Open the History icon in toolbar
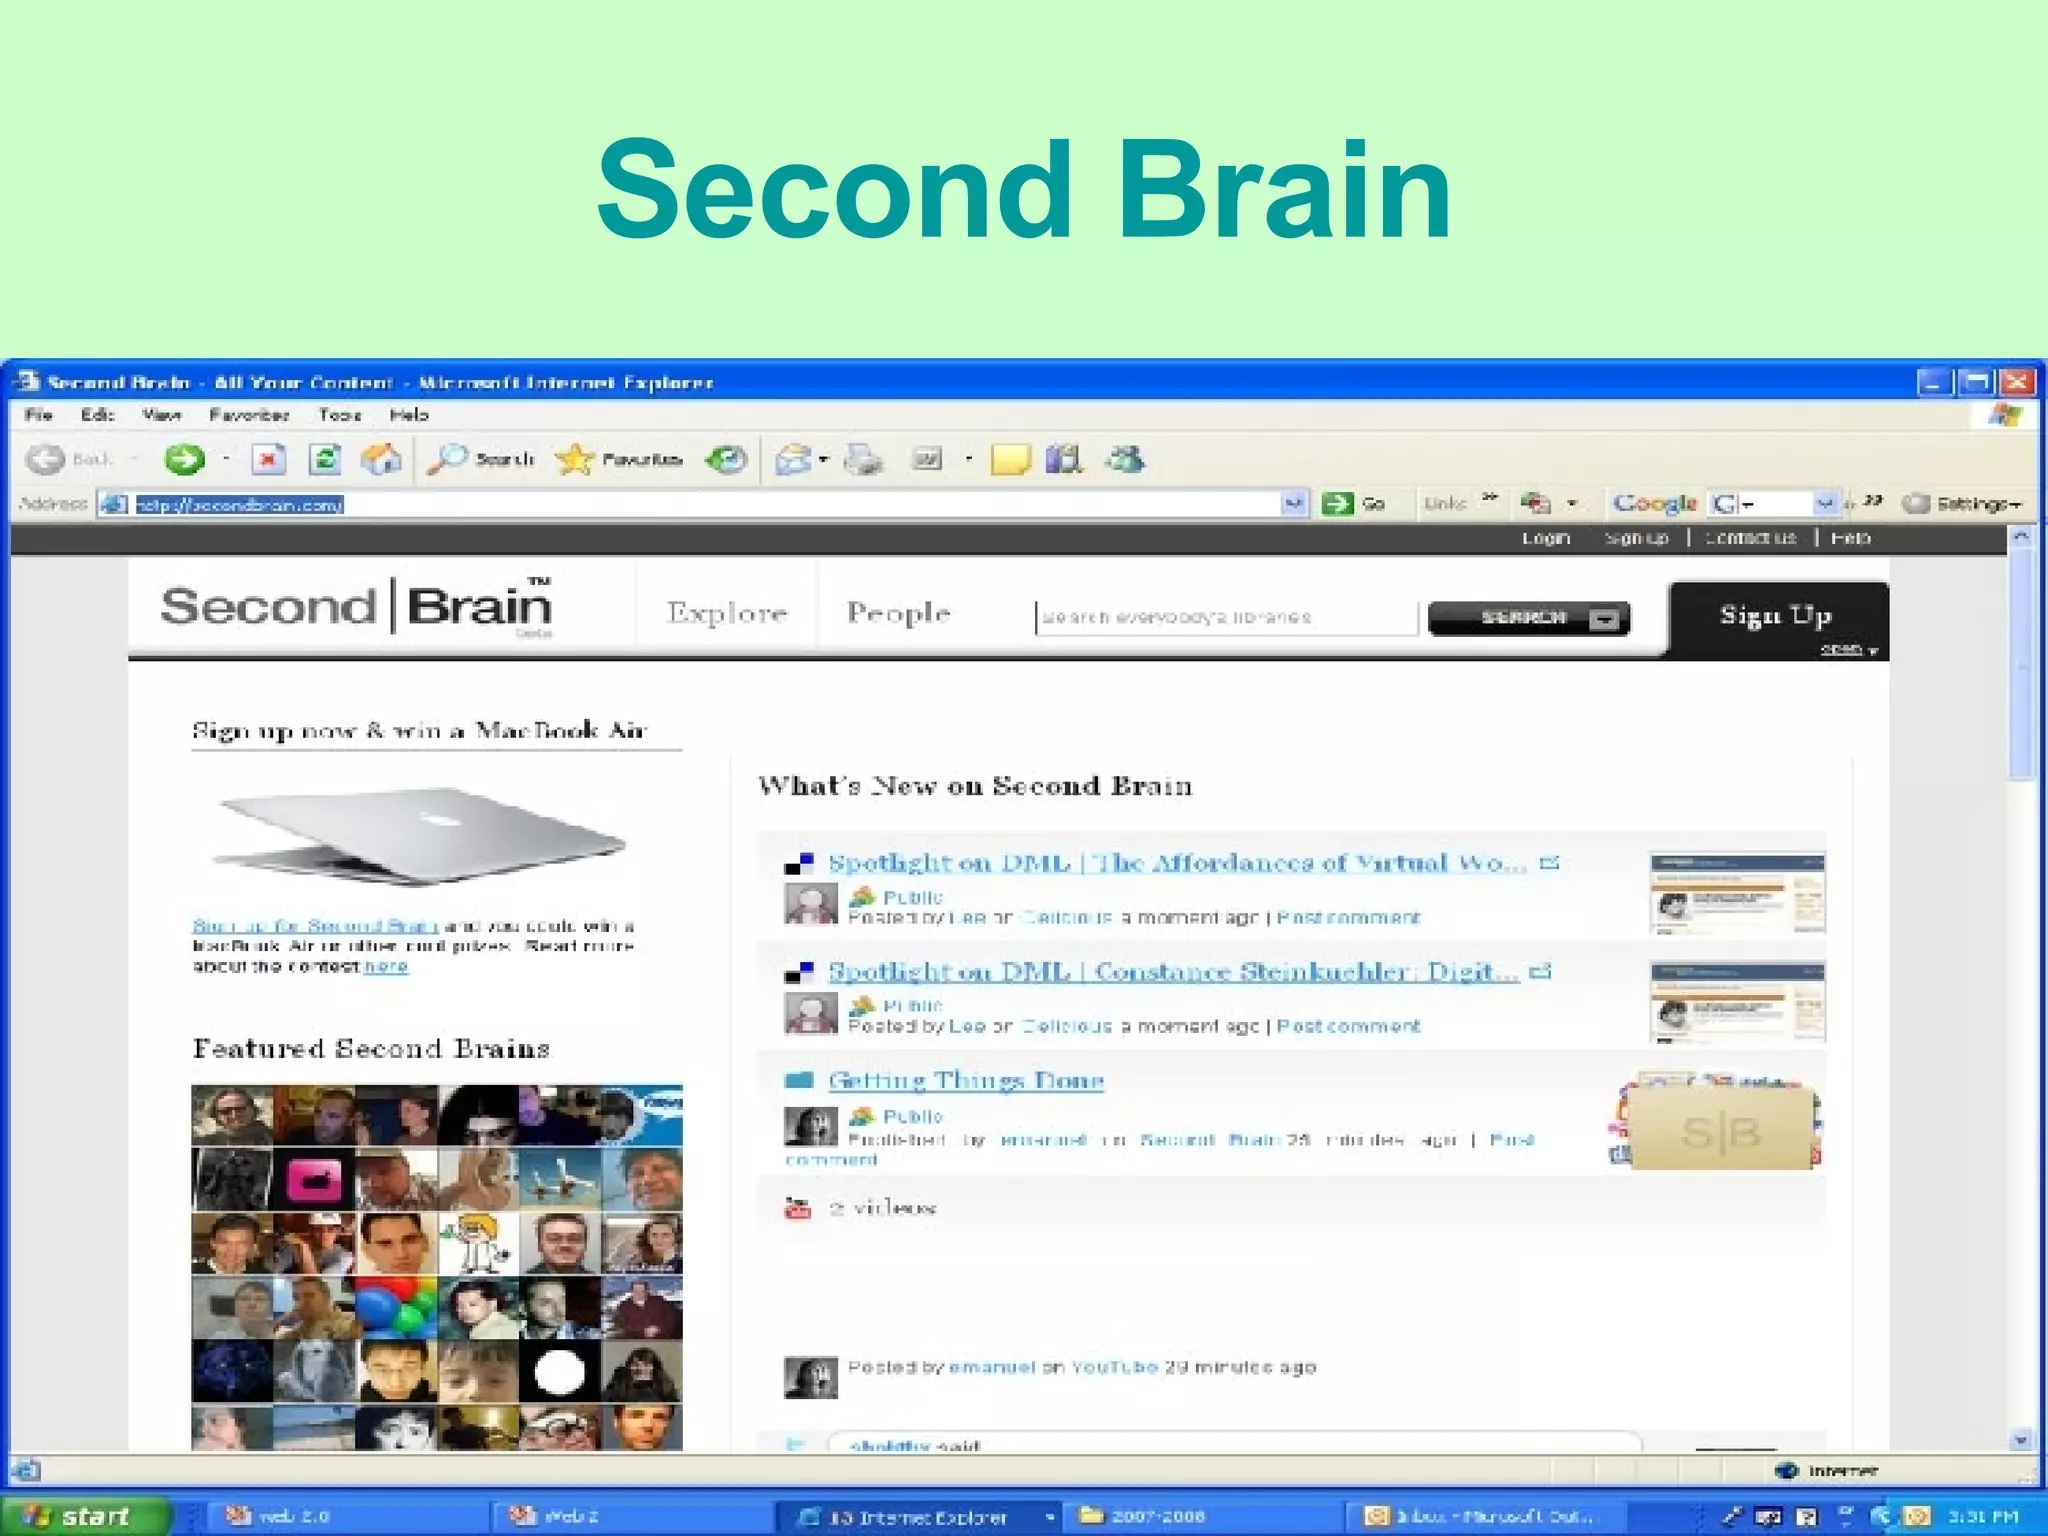 tap(726, 459)
